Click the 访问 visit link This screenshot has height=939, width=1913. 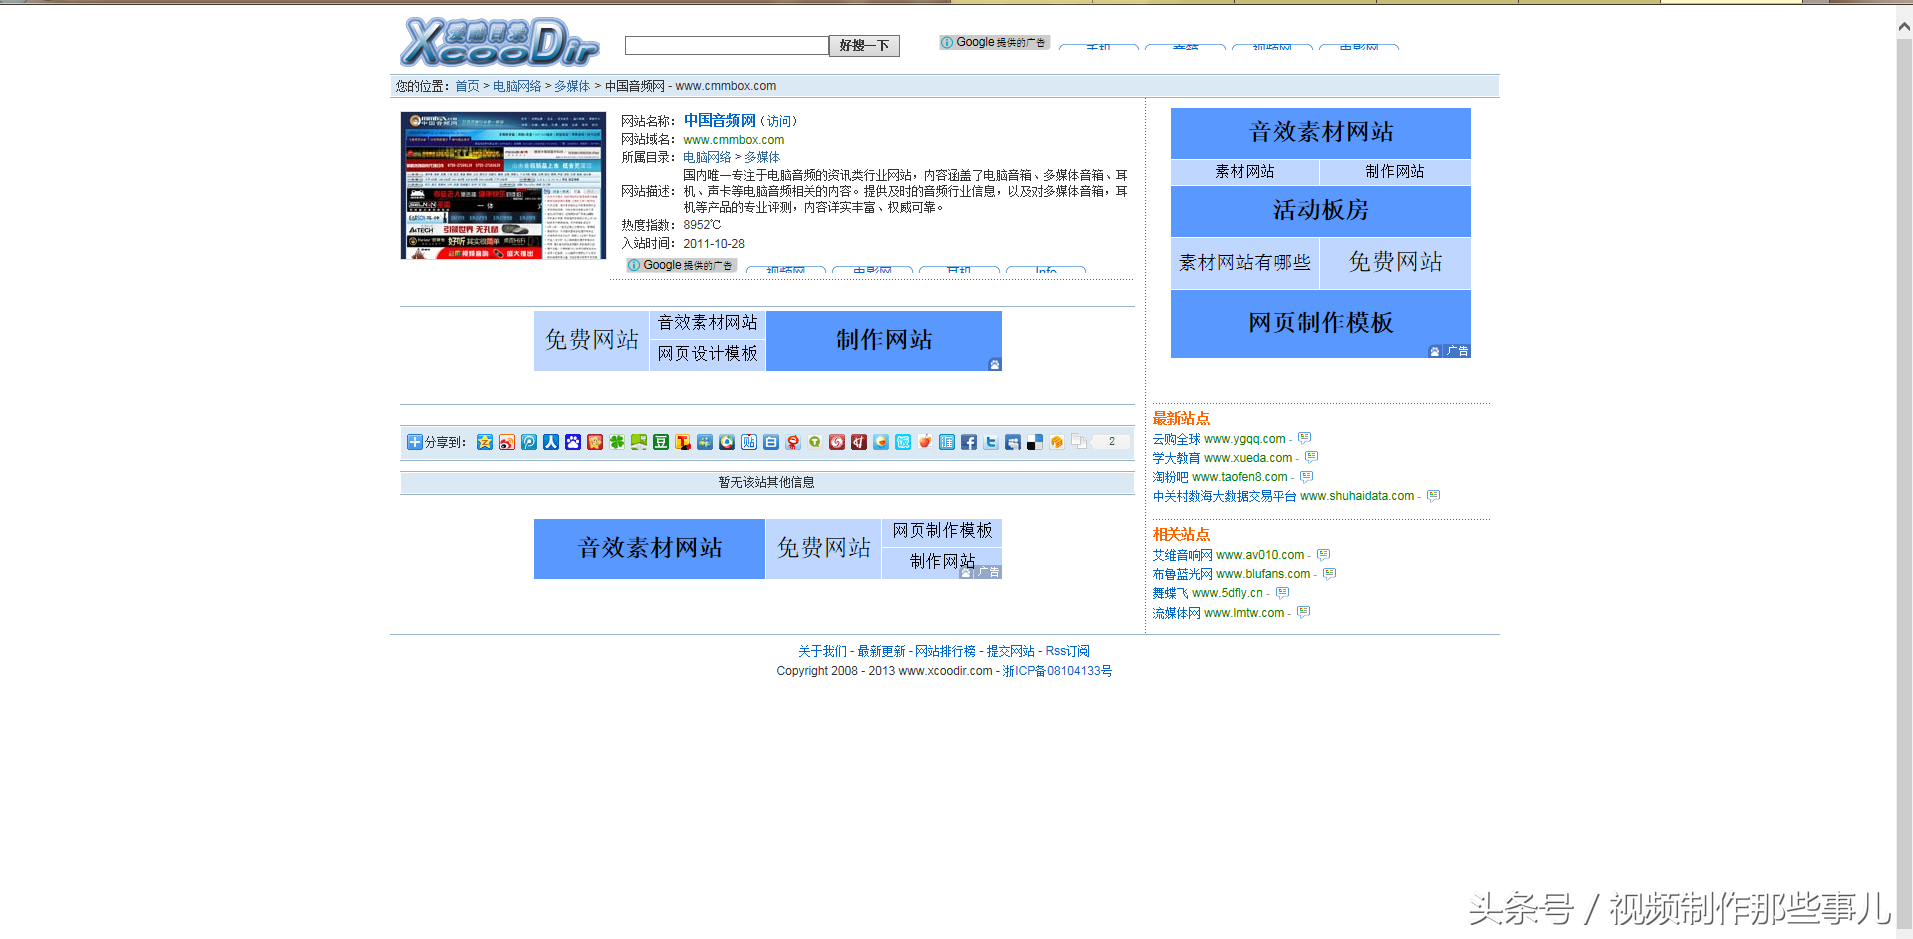tap(779, 121)
